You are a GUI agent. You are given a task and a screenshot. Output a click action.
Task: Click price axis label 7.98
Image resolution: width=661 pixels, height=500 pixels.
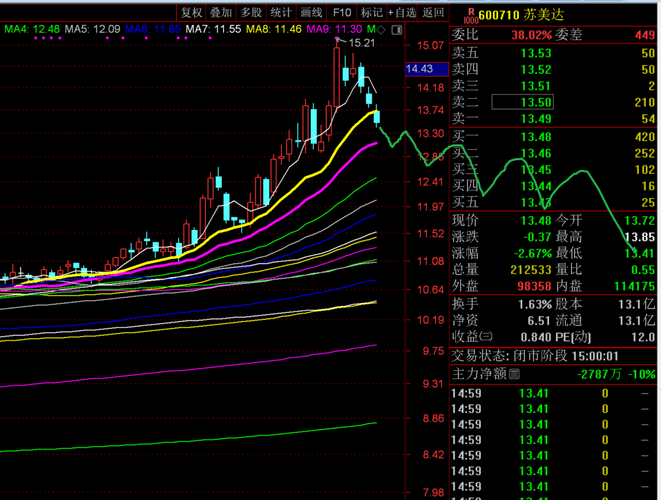(433, 492)
